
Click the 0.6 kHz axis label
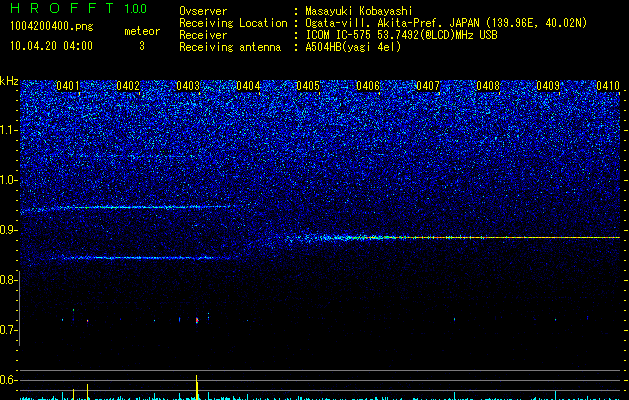click(9, 380)
